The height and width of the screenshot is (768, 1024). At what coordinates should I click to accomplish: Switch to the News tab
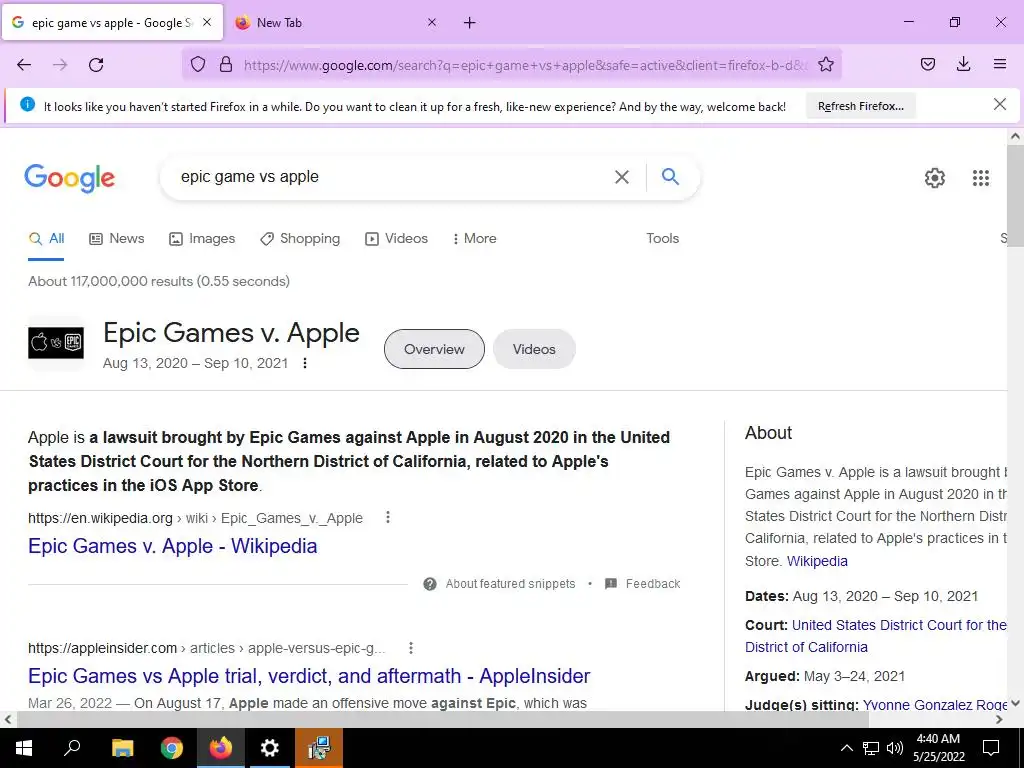tap(117, 239)
